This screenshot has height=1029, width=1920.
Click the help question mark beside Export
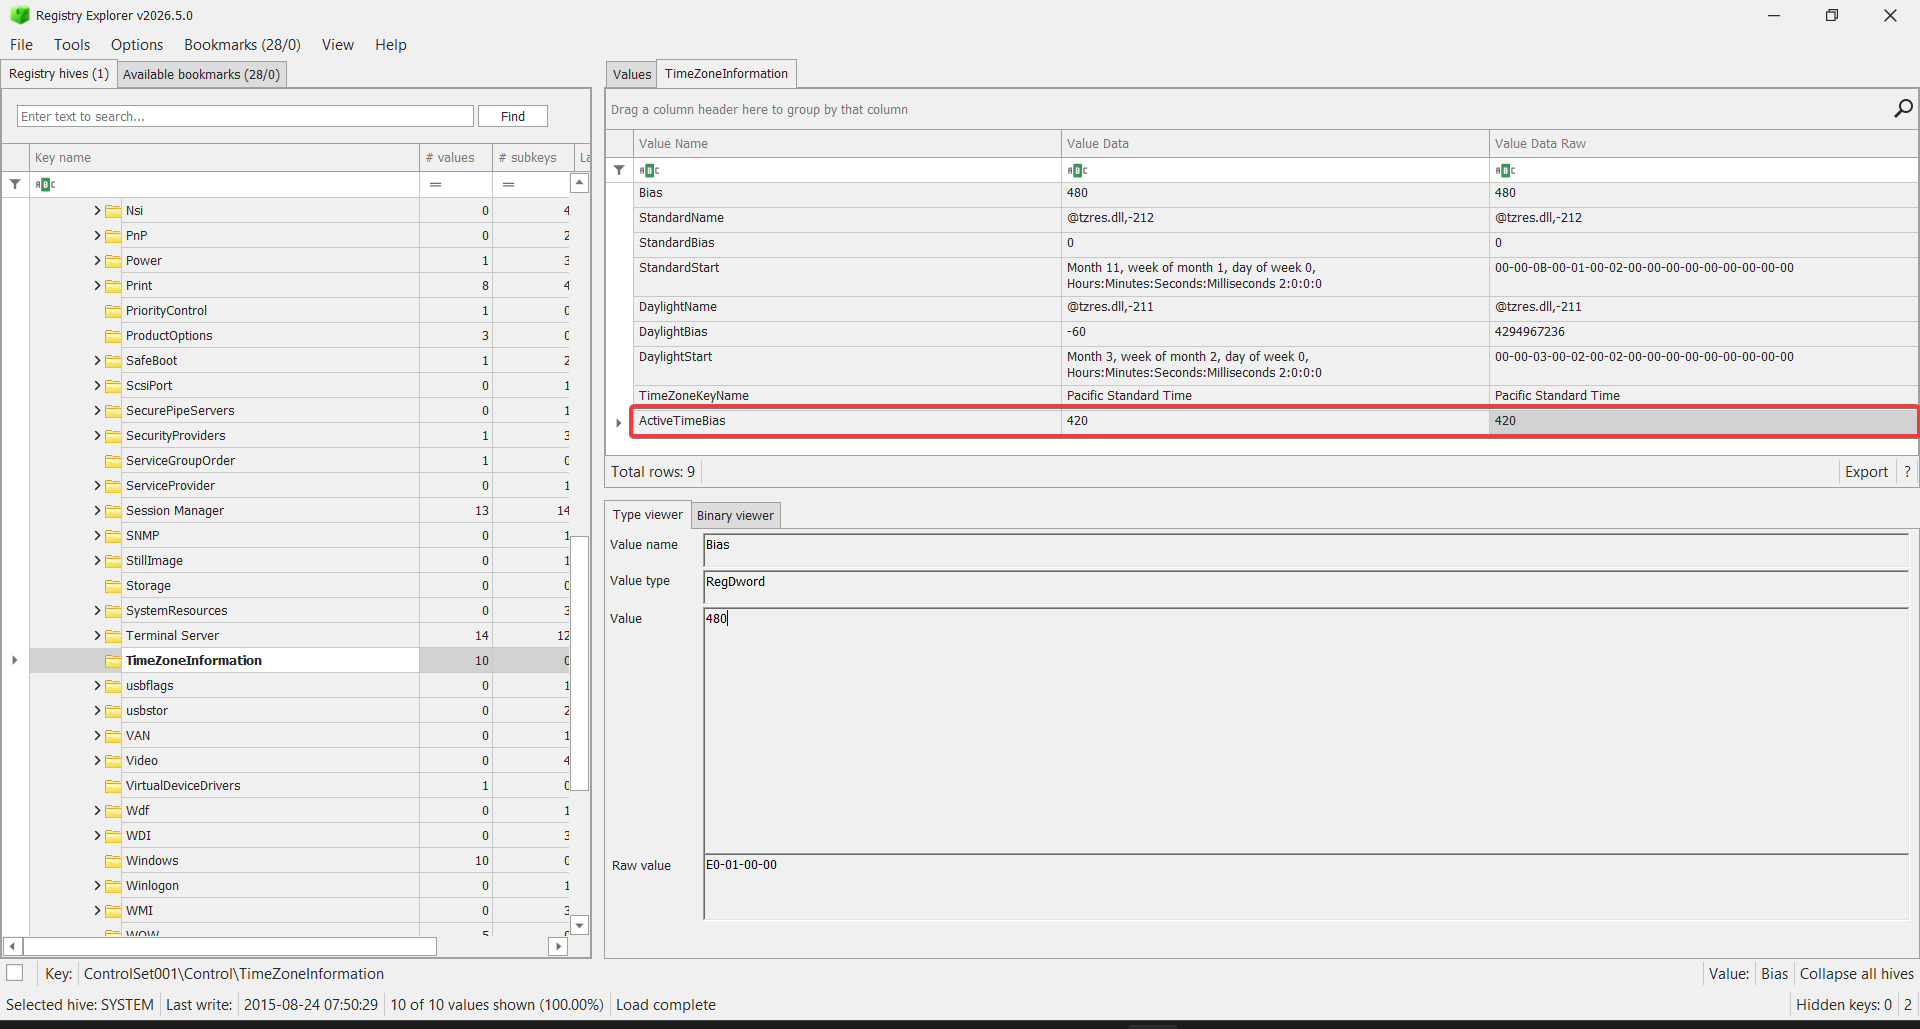pos(1907,472)
